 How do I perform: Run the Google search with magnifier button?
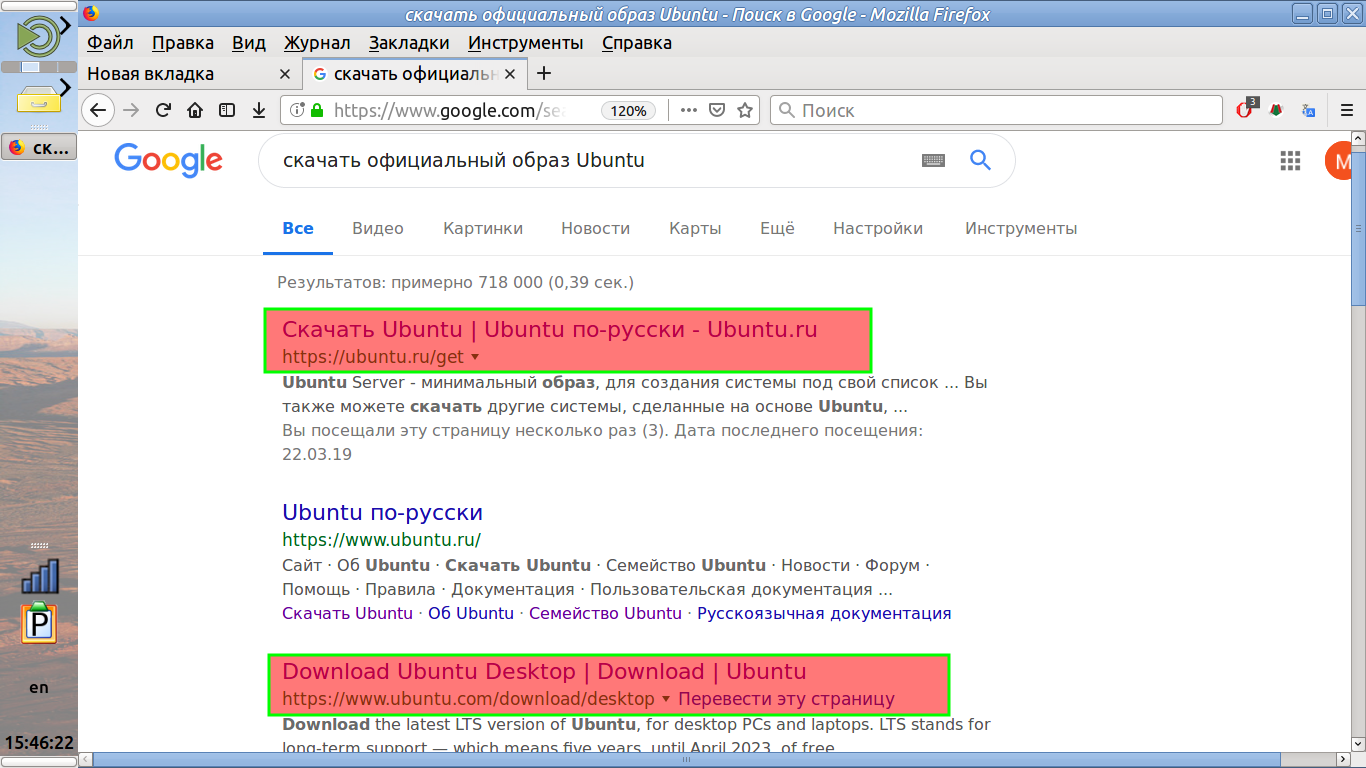click(980, 160)
